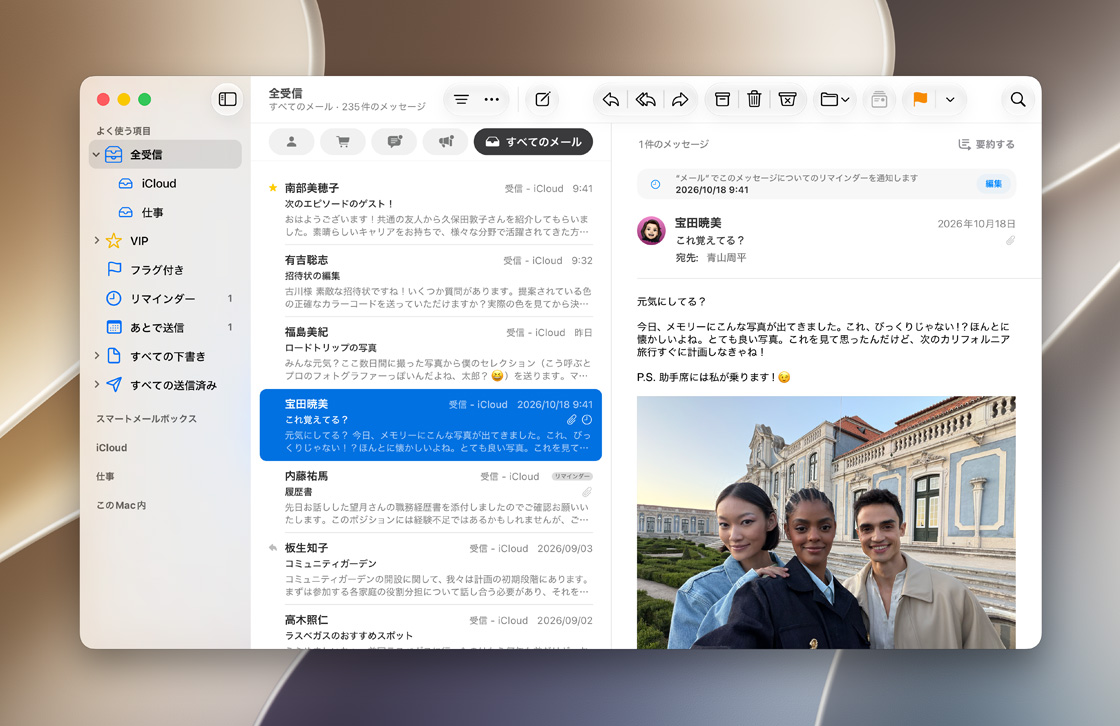
Task: Reply to the selected message
Action: click(x=611, y=99)
